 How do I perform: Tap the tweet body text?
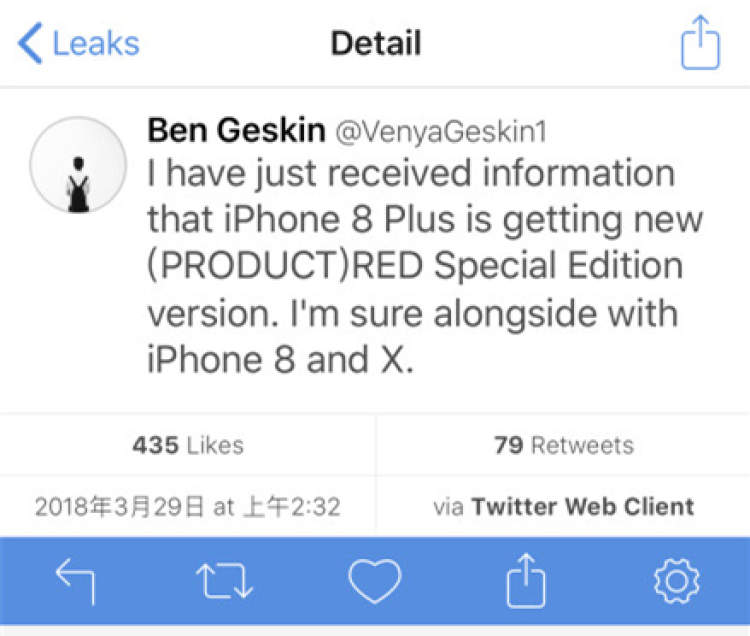(x=425, y=266)
